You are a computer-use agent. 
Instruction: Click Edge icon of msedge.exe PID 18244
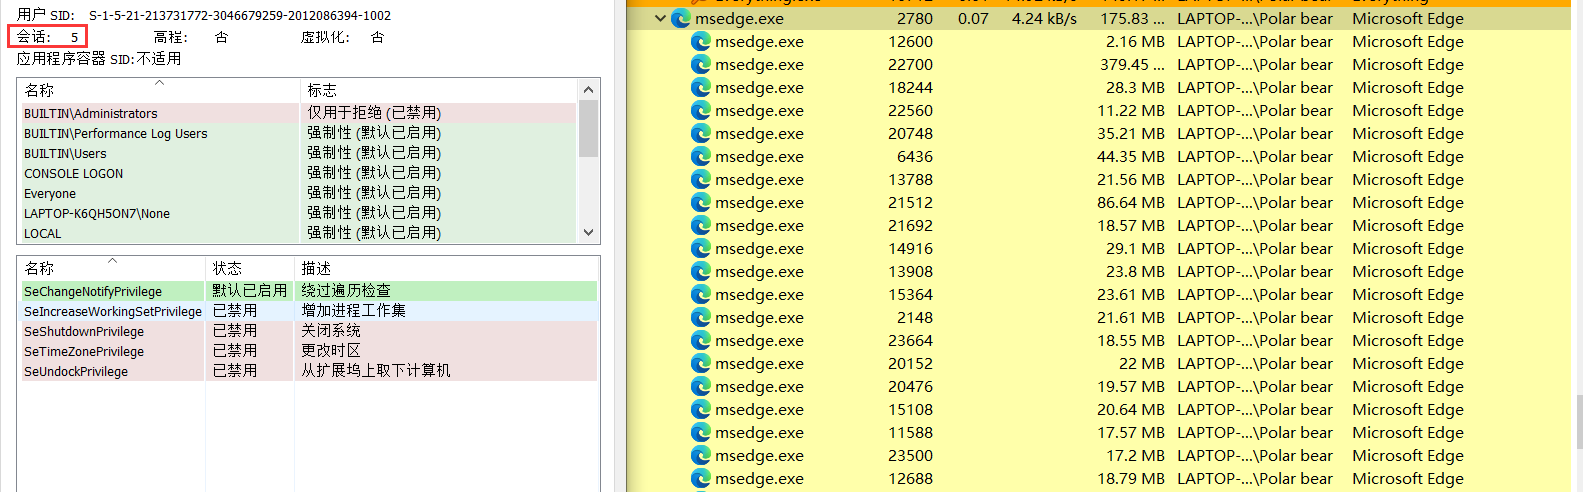[701, 87]
